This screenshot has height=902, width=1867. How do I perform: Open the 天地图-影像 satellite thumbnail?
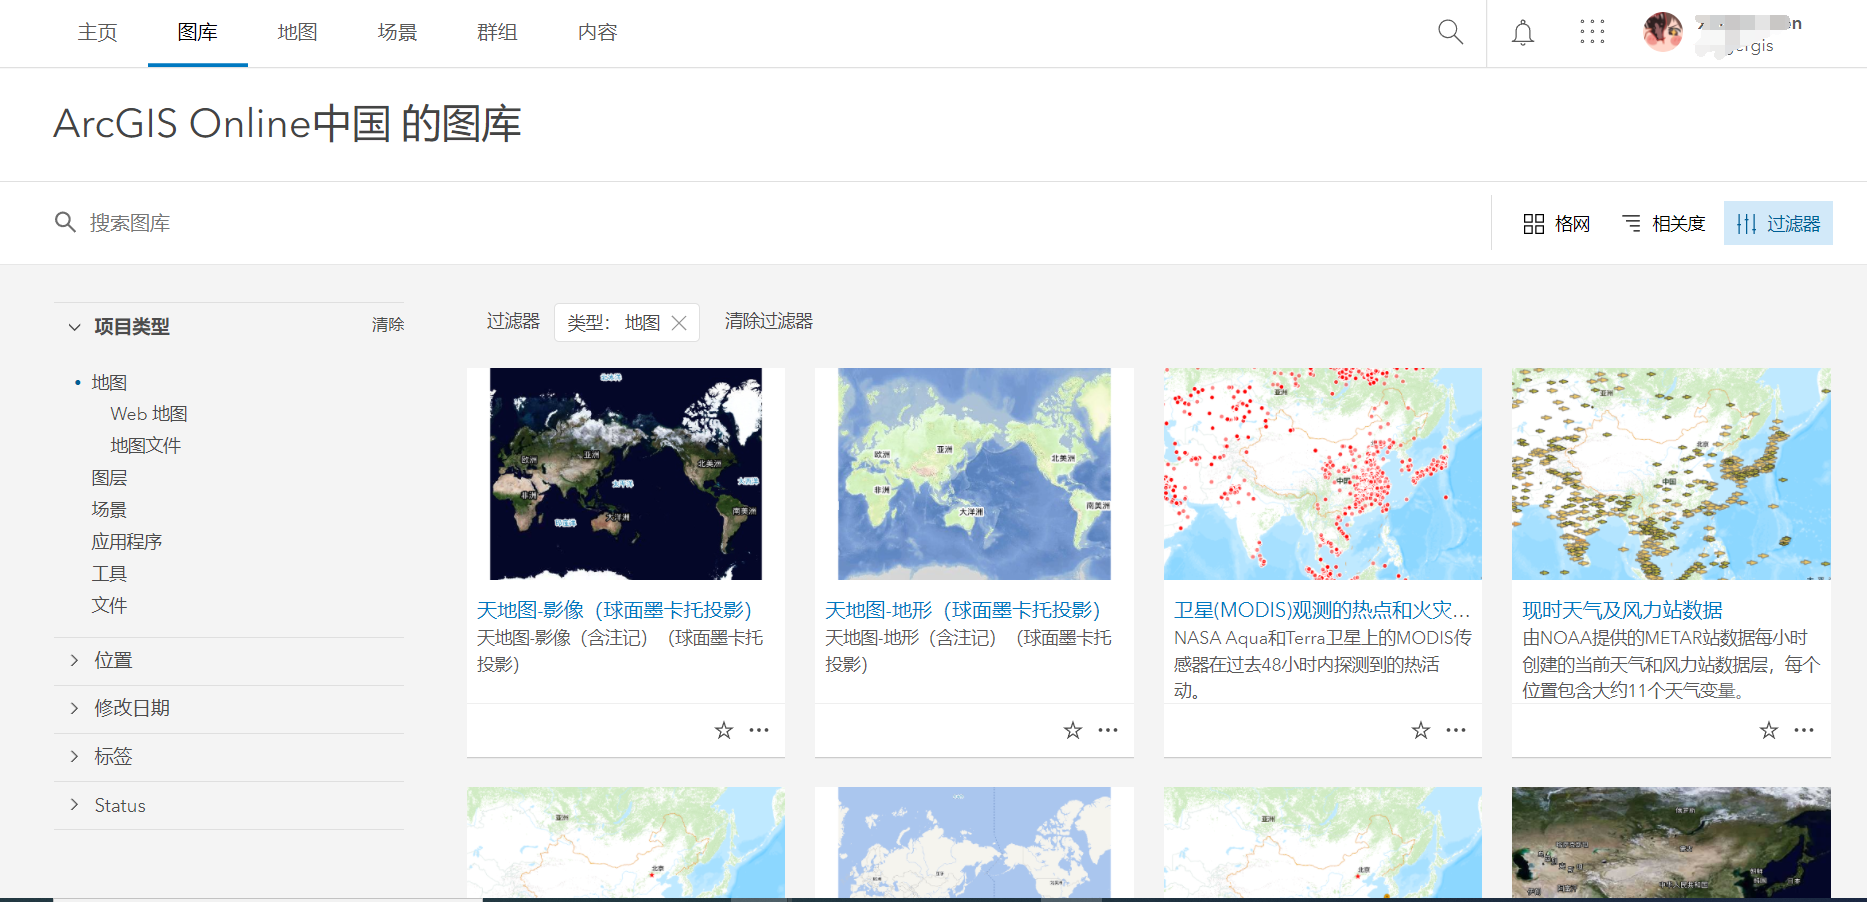[626, 474]
